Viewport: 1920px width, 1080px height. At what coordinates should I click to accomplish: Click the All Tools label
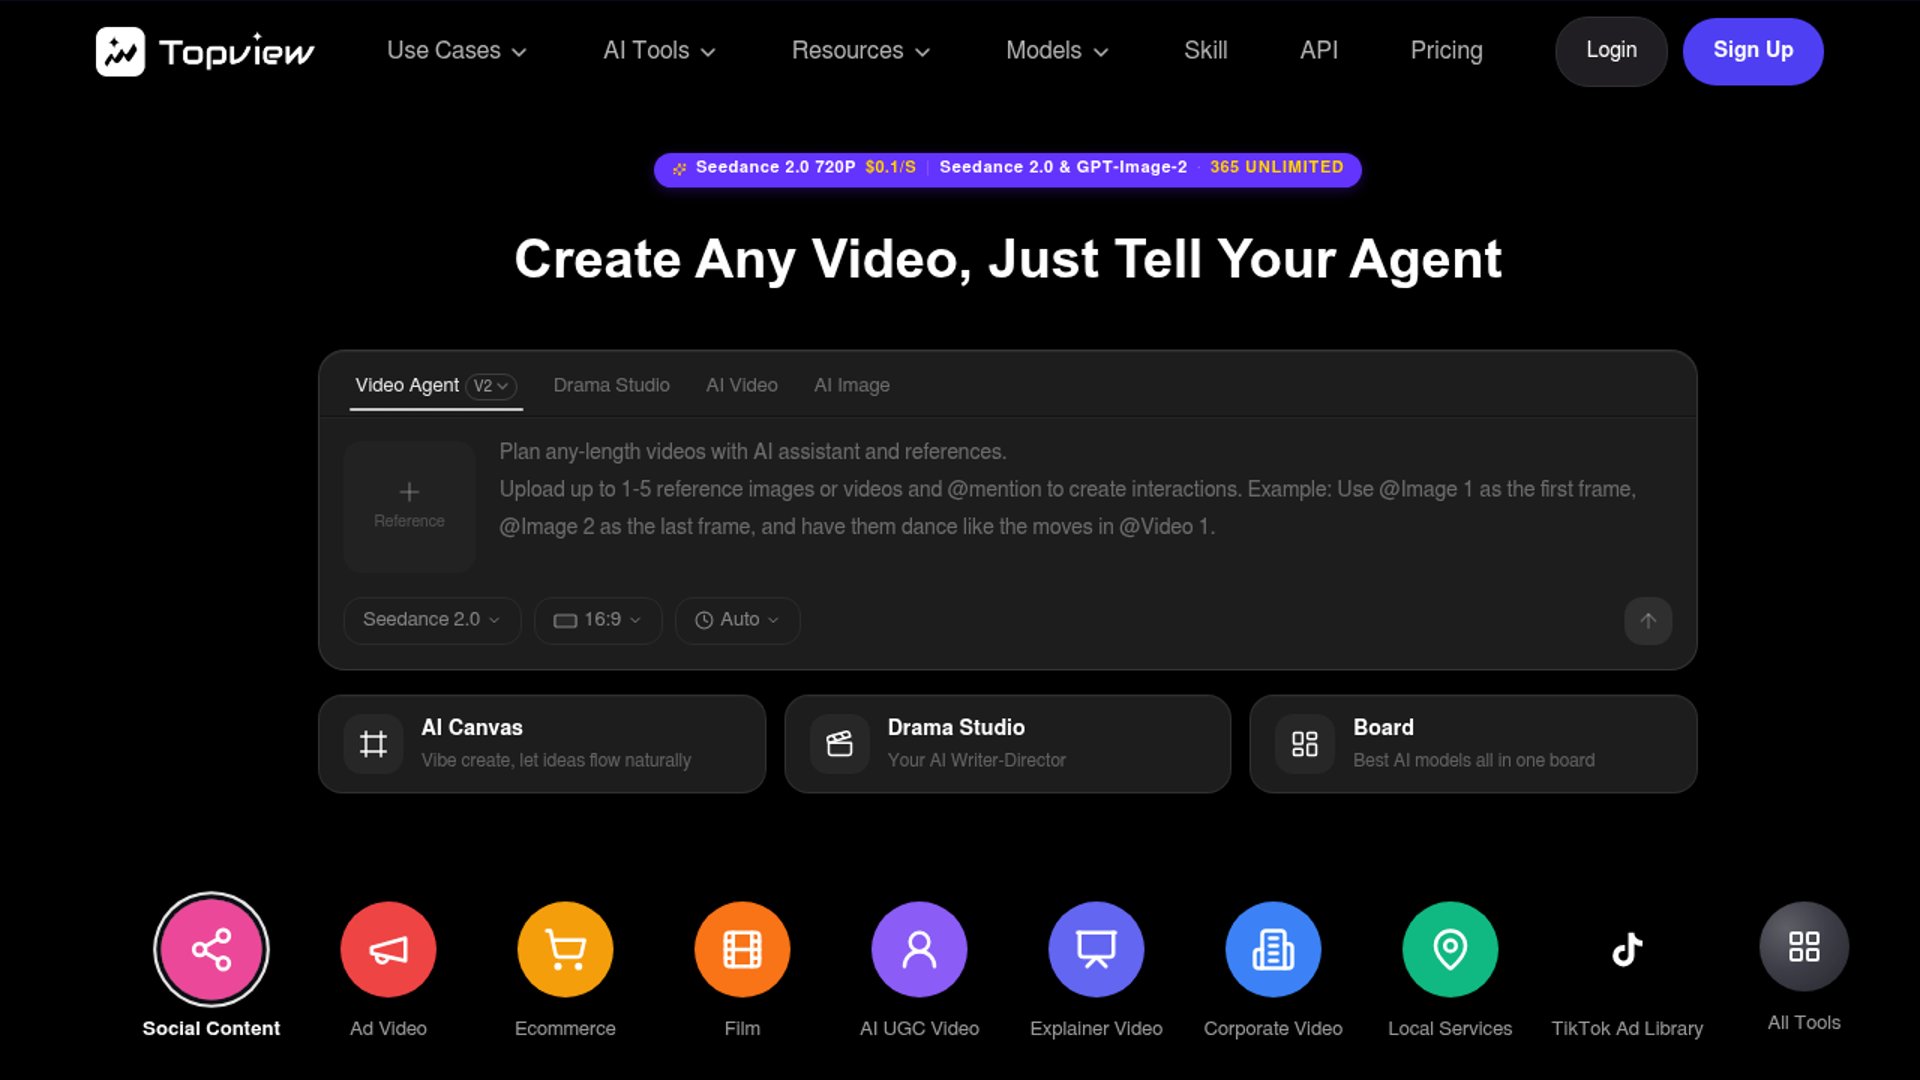pos(1804,1022)
